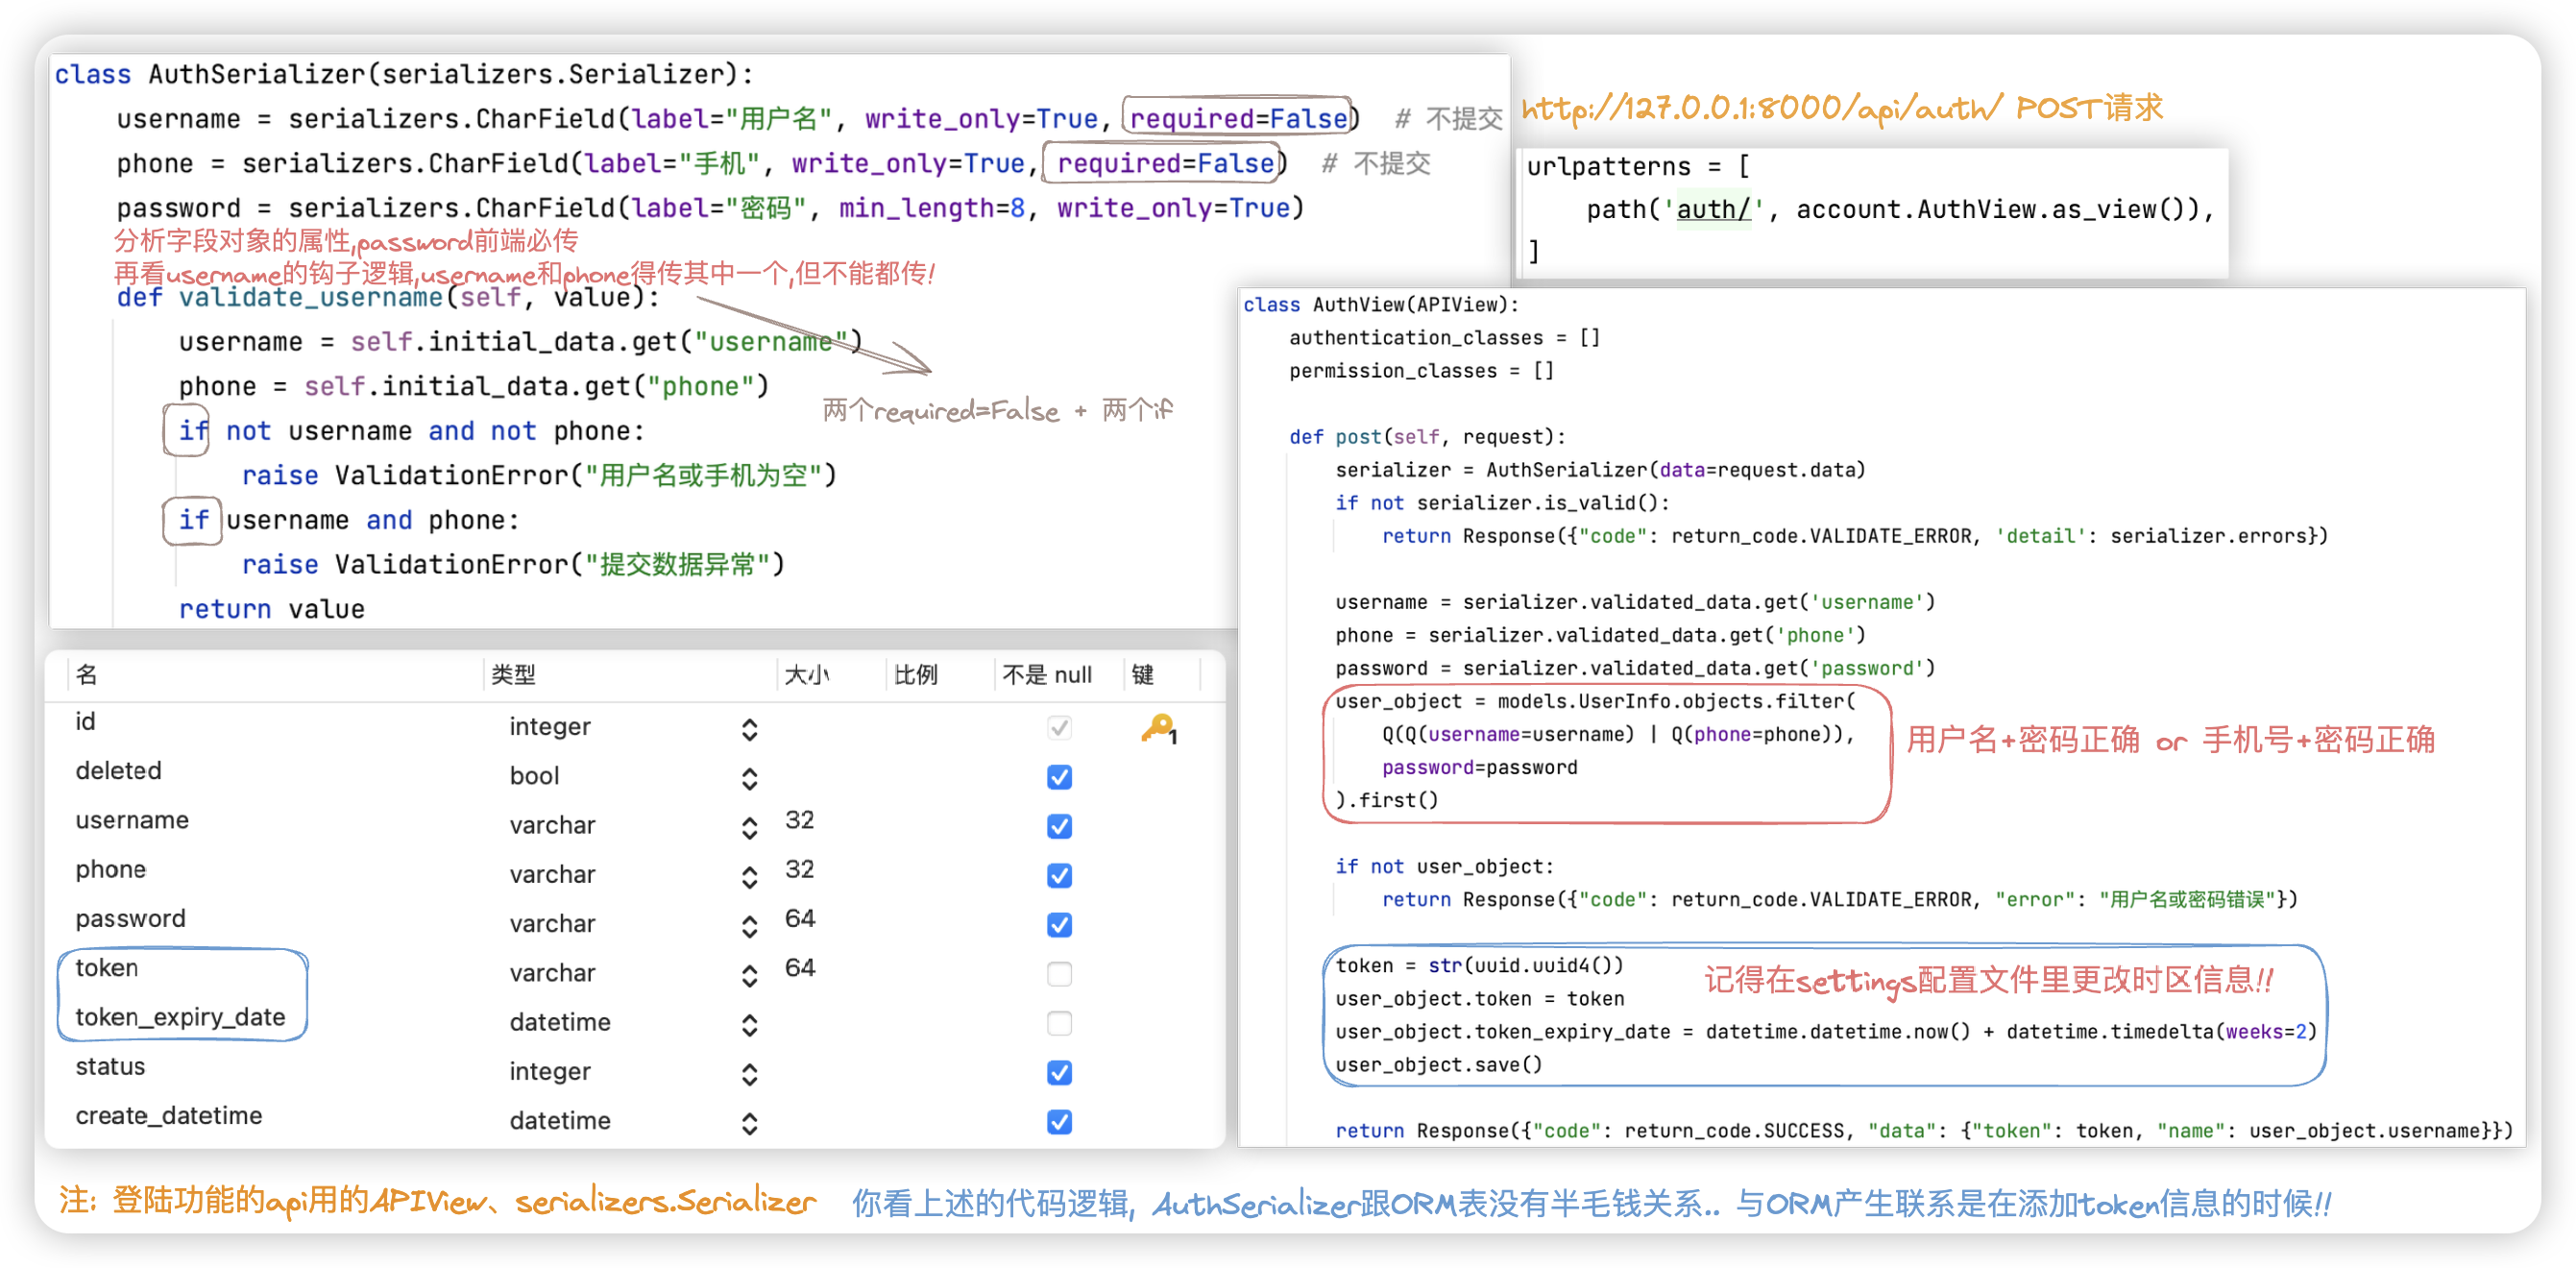This screenshot has width=2576, height=1268.
Task: Click the primary key icon on the id row
Action: tap(1158, 727)
